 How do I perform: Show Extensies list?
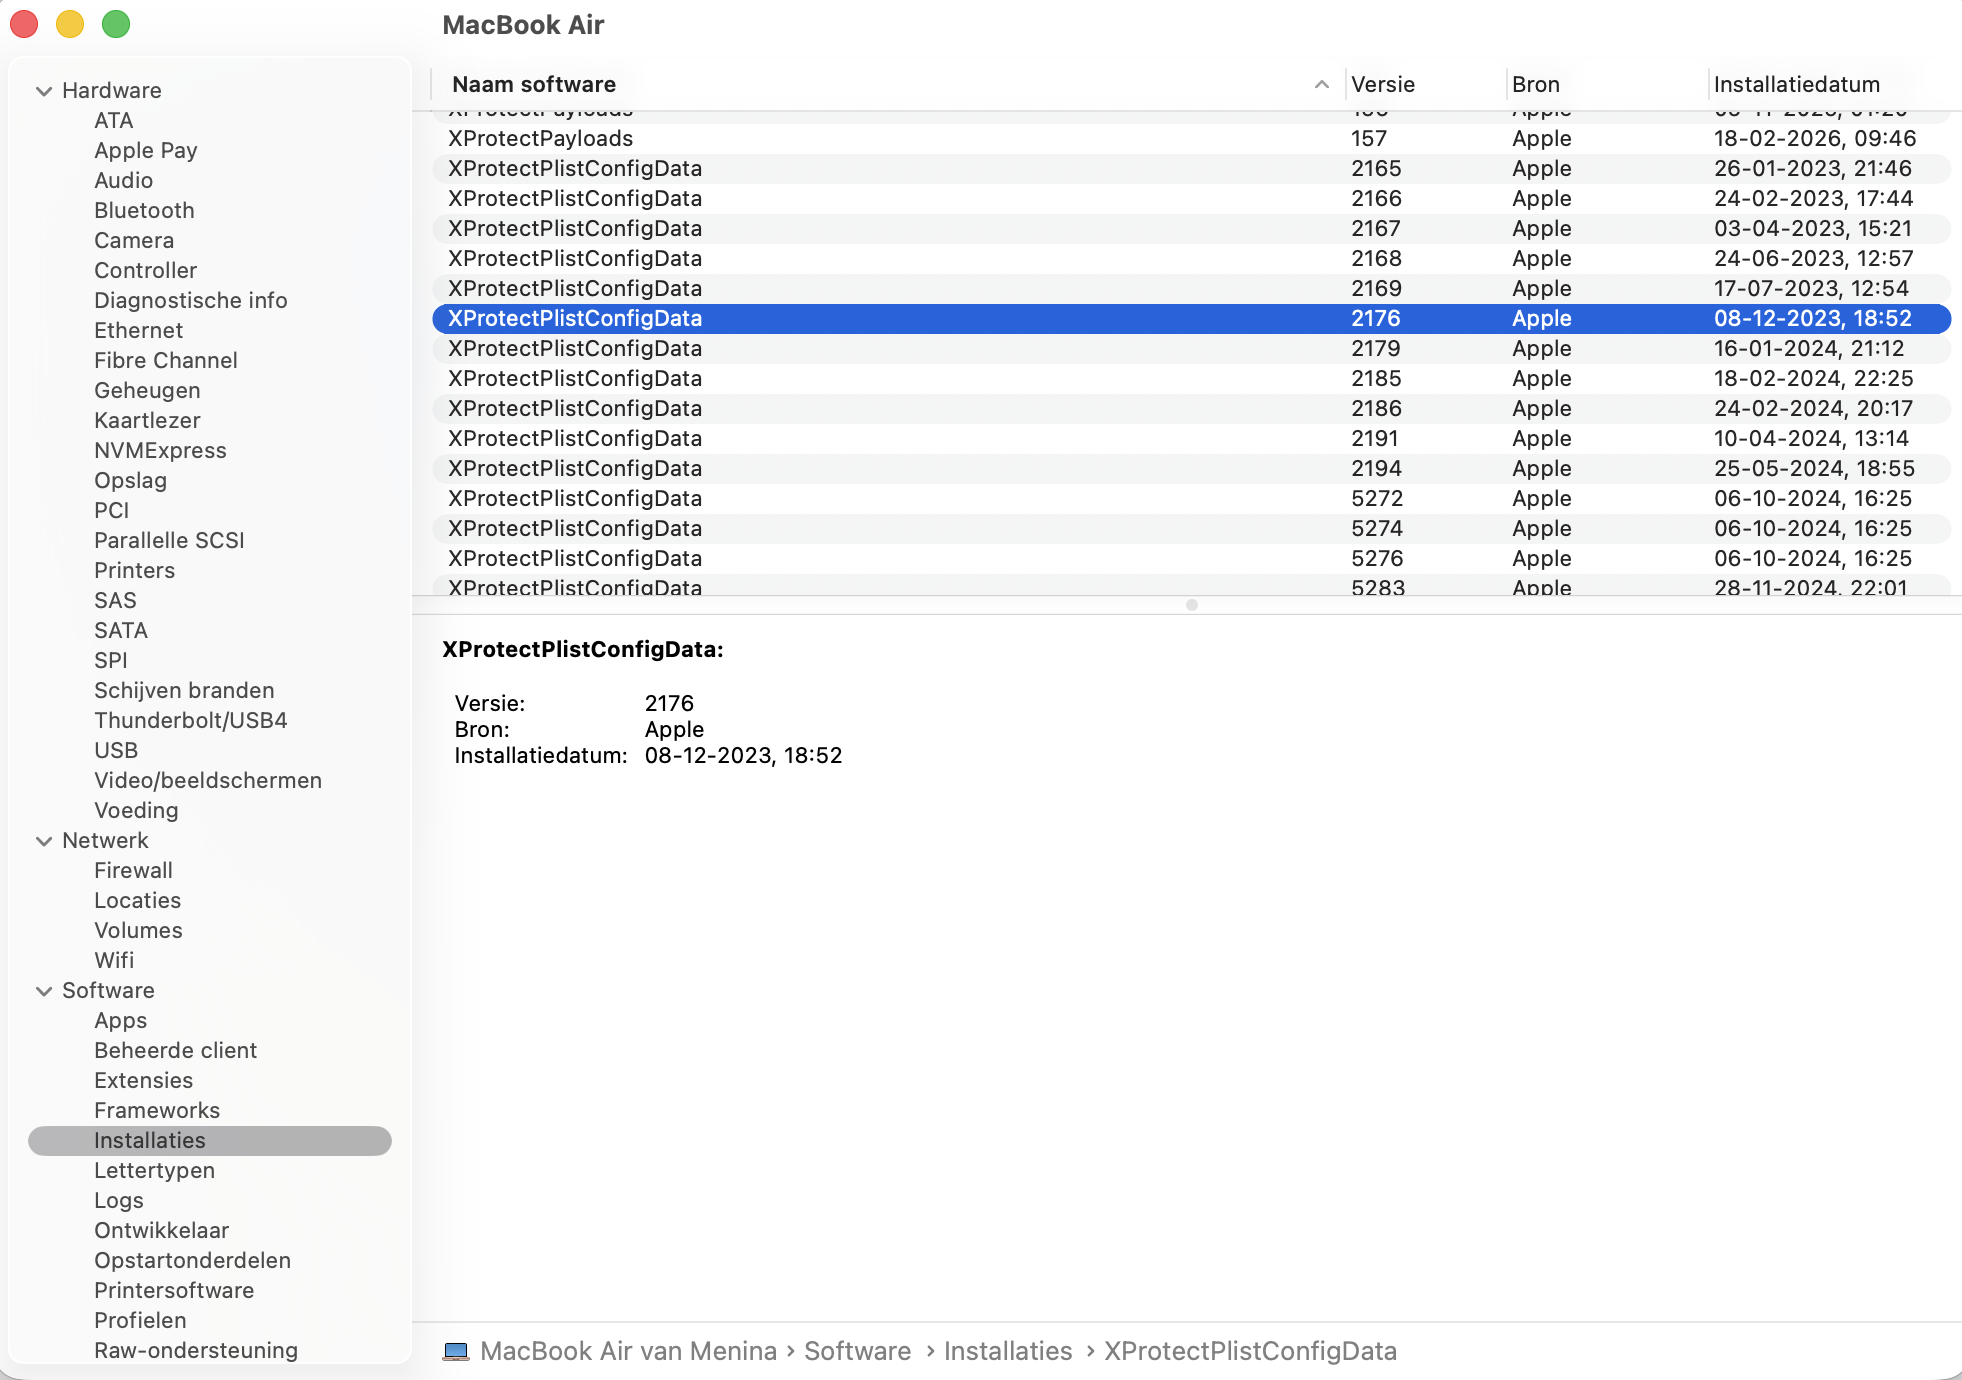tap(144, 1081)
